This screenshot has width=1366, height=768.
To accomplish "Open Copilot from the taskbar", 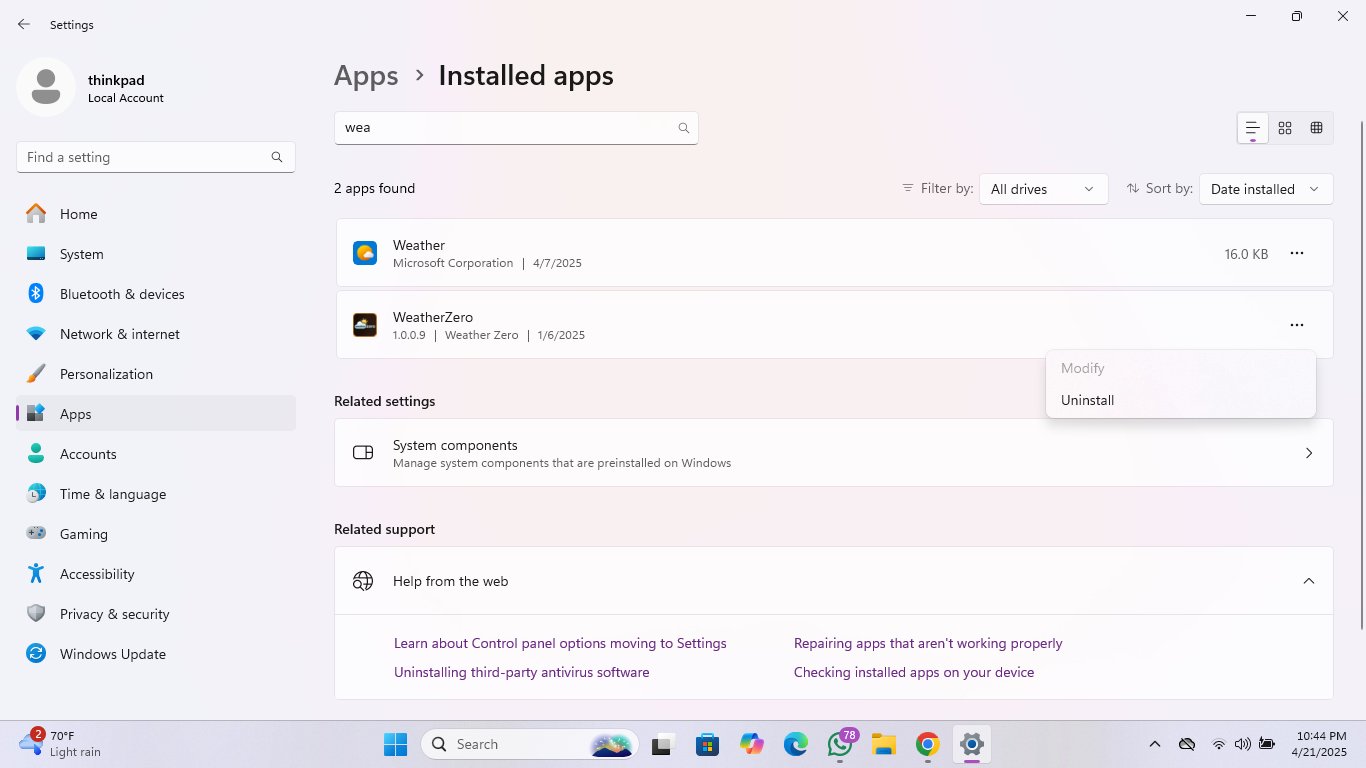I will pos(751,744).
